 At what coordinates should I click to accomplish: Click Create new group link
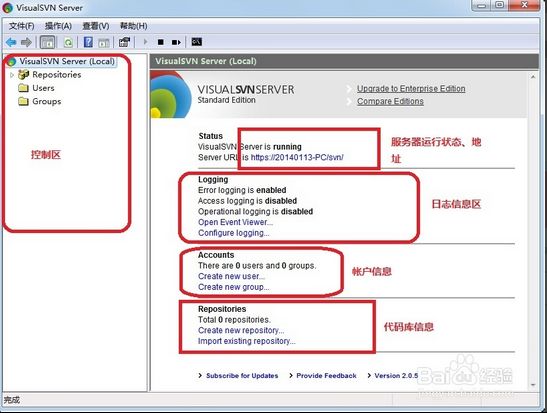[x=233, y=287]
